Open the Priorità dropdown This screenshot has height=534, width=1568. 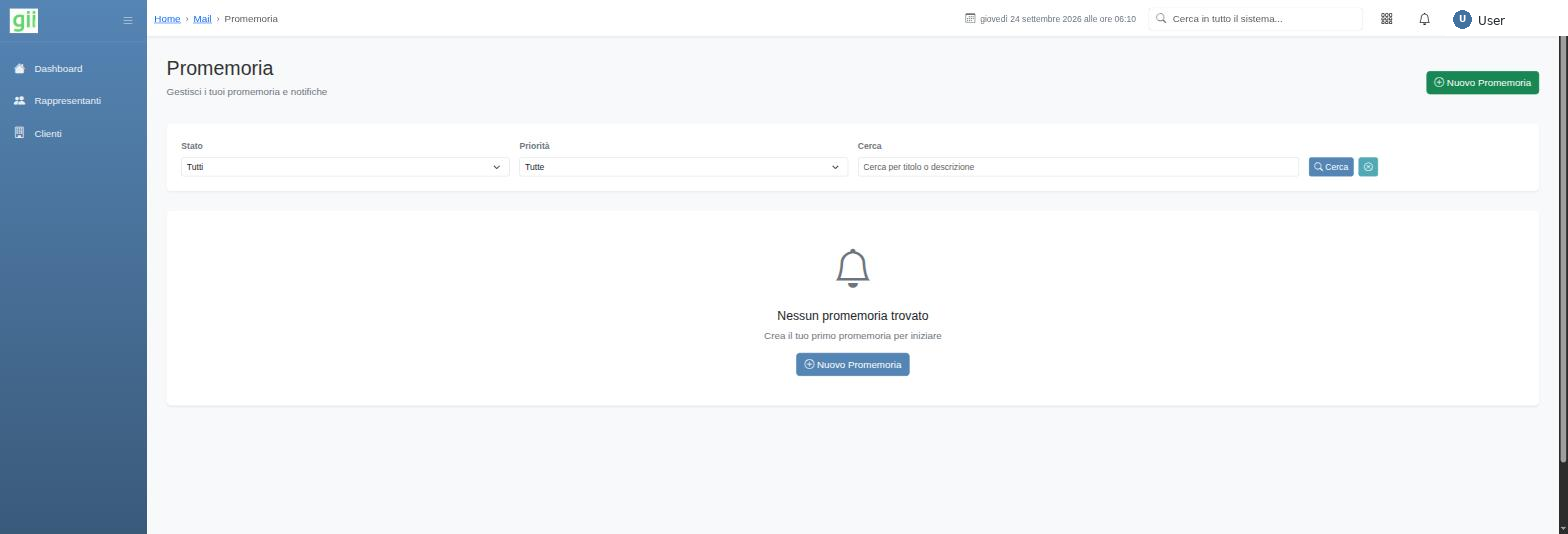tap(683, 167)
